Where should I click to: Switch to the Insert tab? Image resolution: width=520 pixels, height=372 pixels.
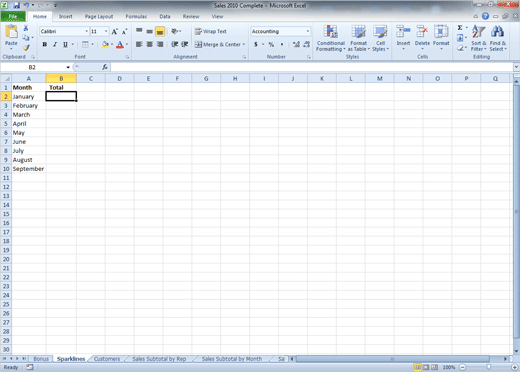pyautogui.click(x=66, y=16)
